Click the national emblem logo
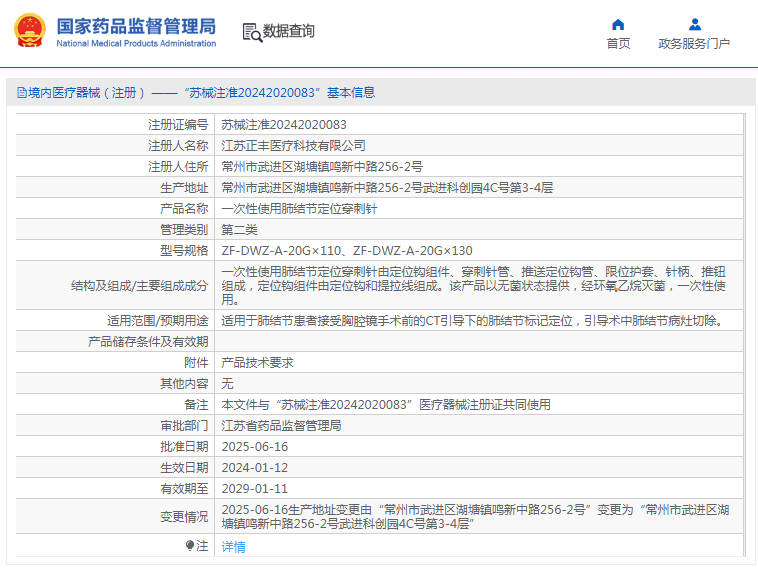758x571 pixels. (30, 30)
